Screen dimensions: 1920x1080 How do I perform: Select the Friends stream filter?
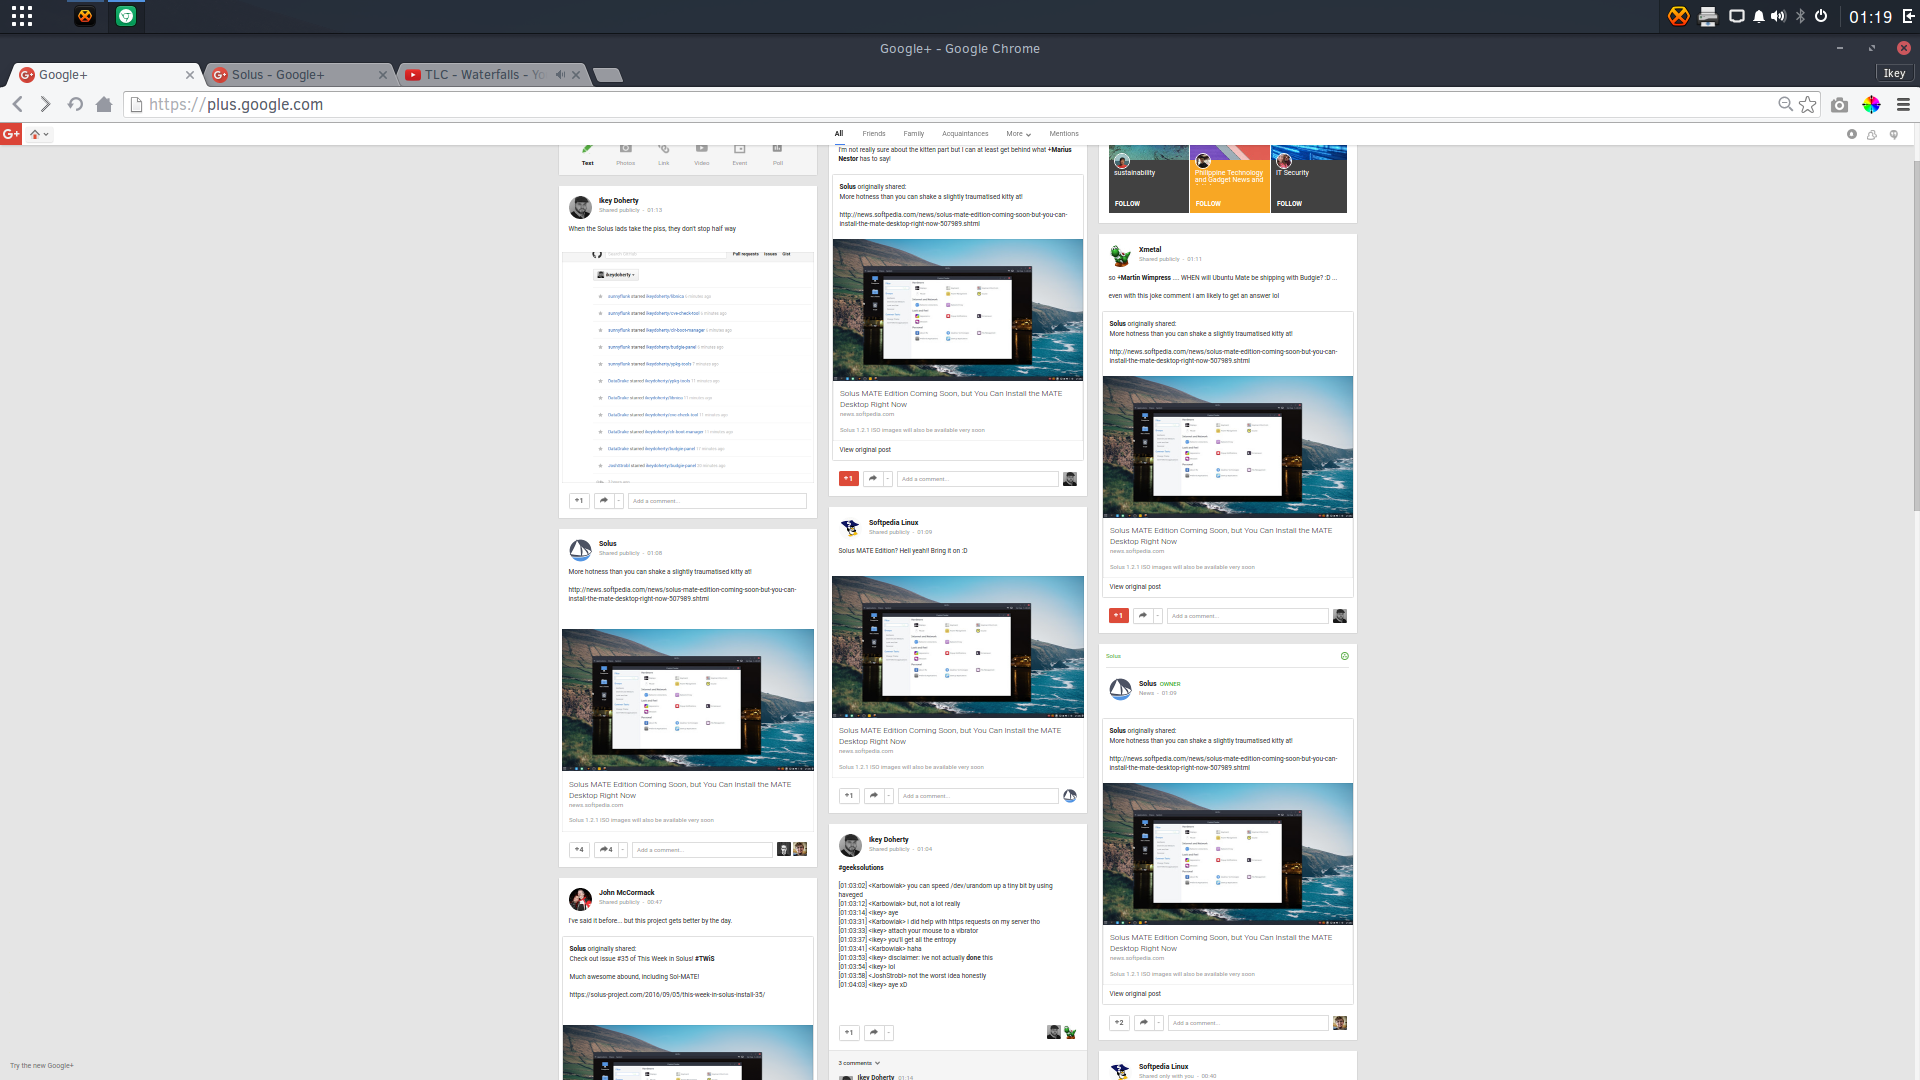click(874, 134)
